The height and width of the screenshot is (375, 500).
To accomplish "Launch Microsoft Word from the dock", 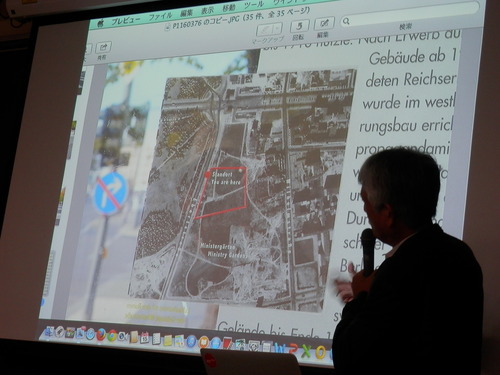I will [279, 348].
